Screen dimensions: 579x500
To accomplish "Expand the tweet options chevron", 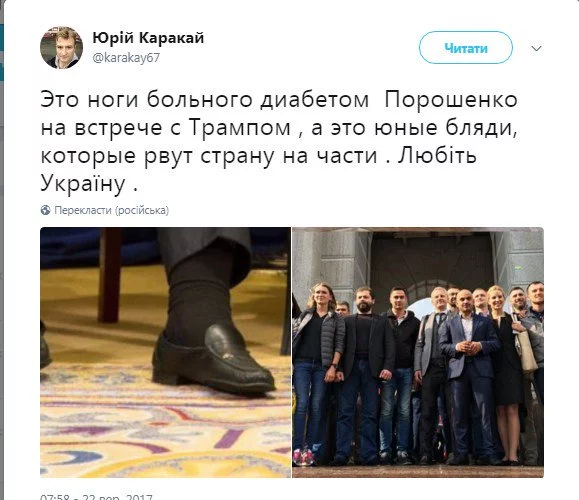I will (x=536, y=48).
